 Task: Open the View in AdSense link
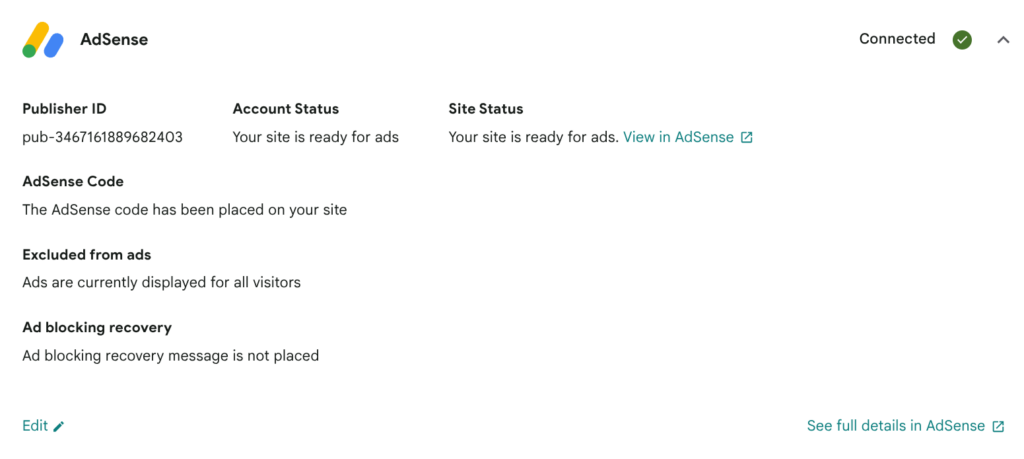click(679, 137)
